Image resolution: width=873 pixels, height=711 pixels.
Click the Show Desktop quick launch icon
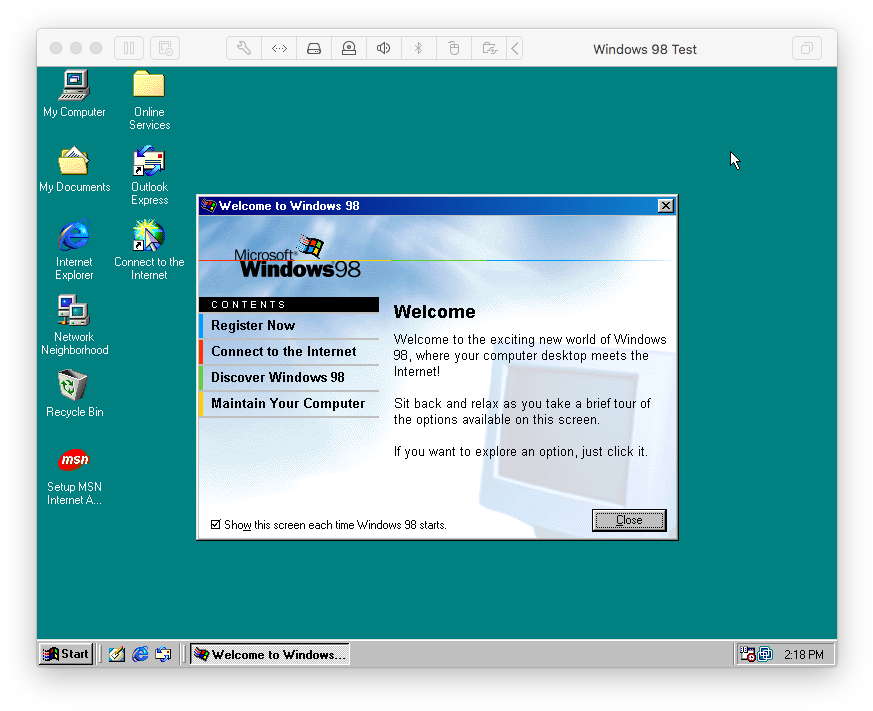tap(116, 654)
